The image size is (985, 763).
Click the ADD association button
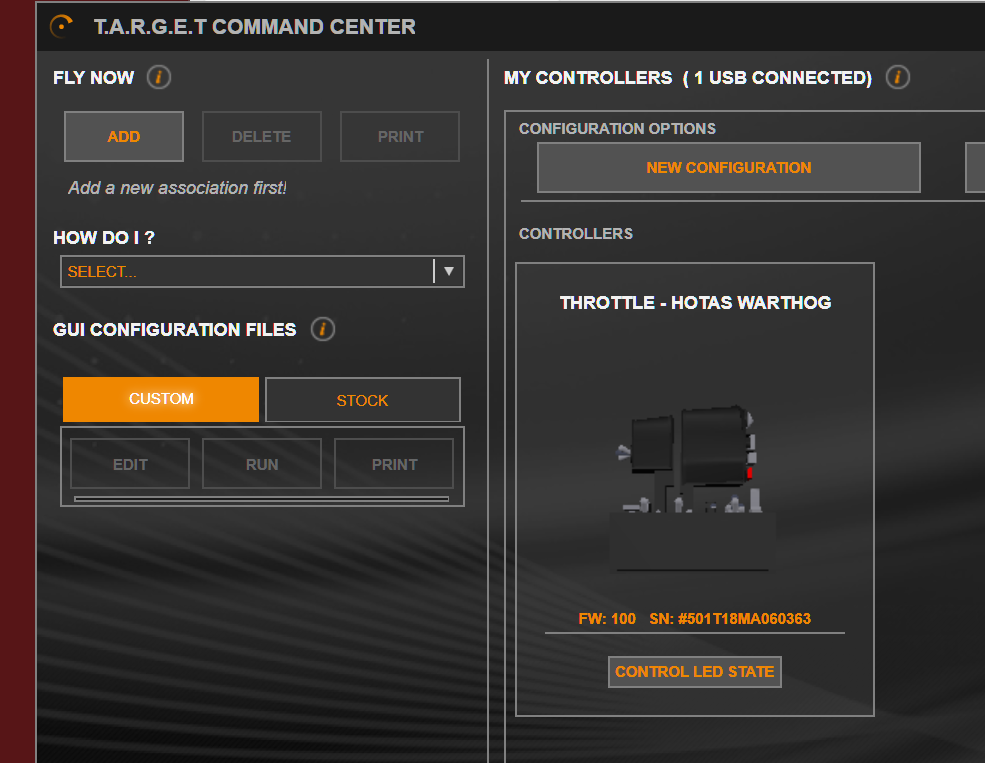click(x=124, y=136)
